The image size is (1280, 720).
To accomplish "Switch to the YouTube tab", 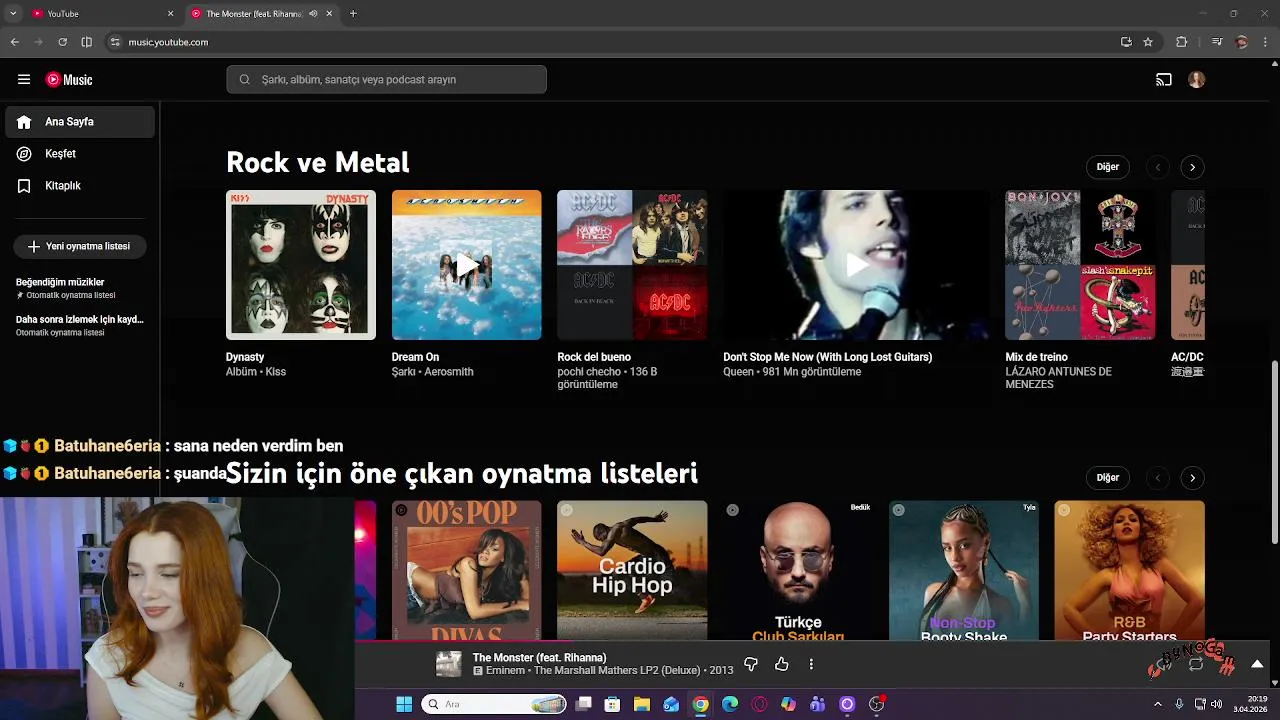I will click(x=100, y=13).
